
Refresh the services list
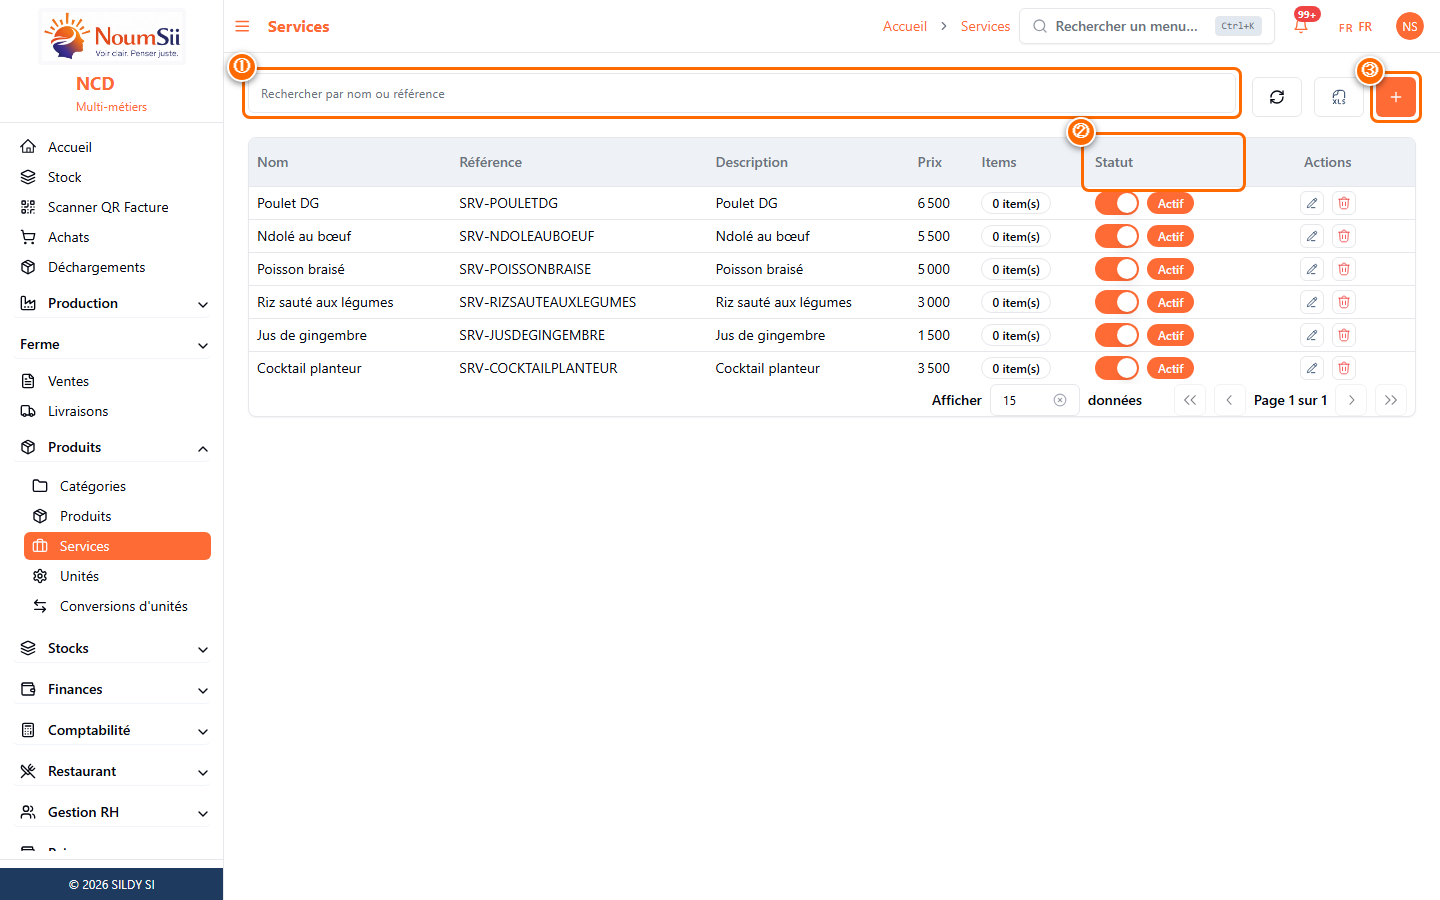(1277, 97)
